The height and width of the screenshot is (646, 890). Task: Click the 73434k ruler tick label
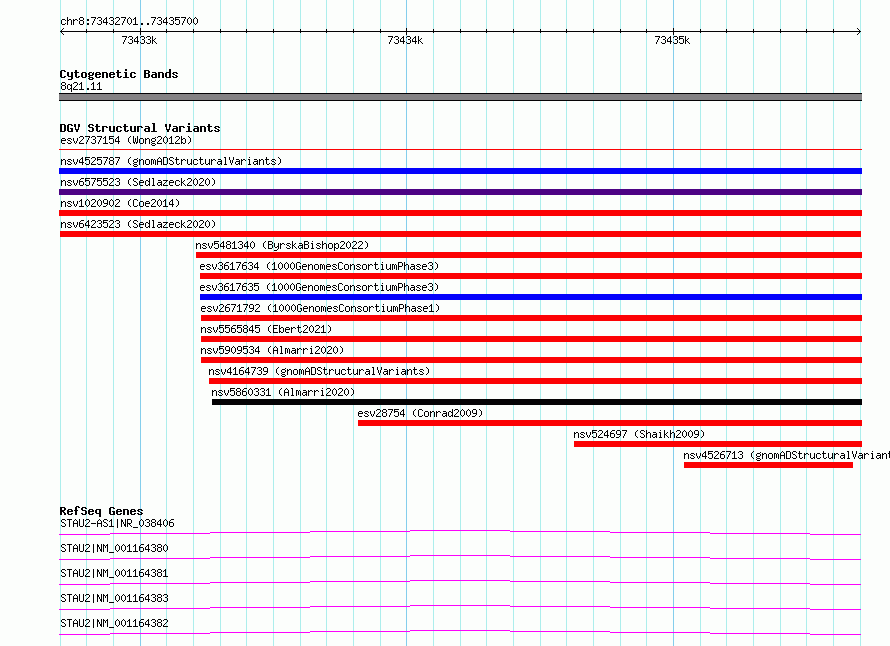coord(405,40)
